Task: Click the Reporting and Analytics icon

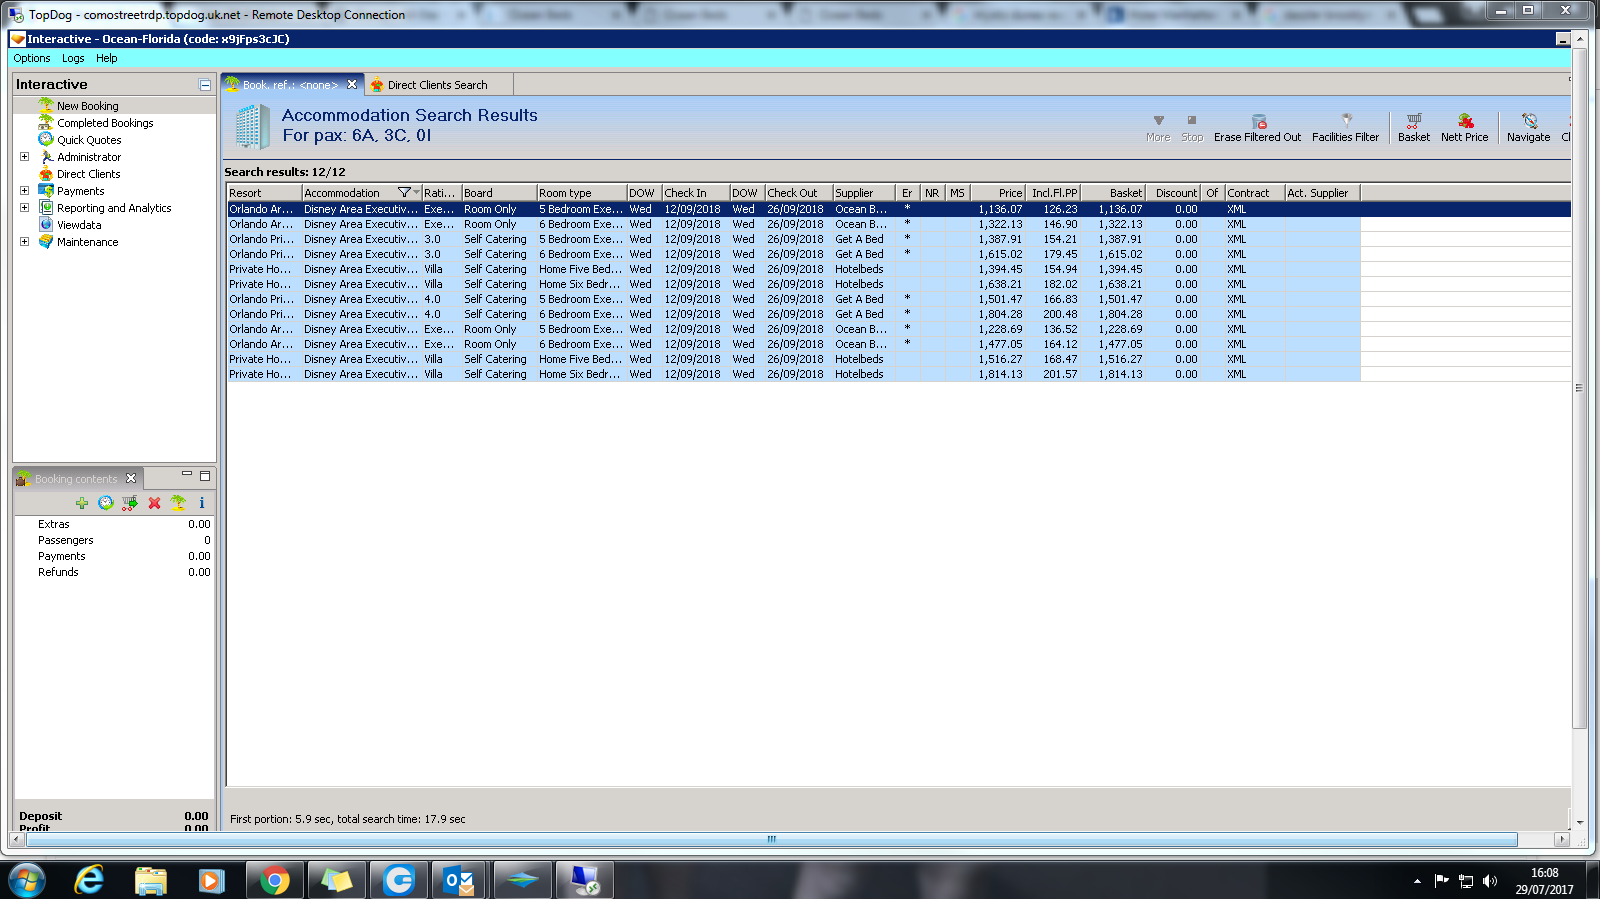Action: tap(46, 208)
